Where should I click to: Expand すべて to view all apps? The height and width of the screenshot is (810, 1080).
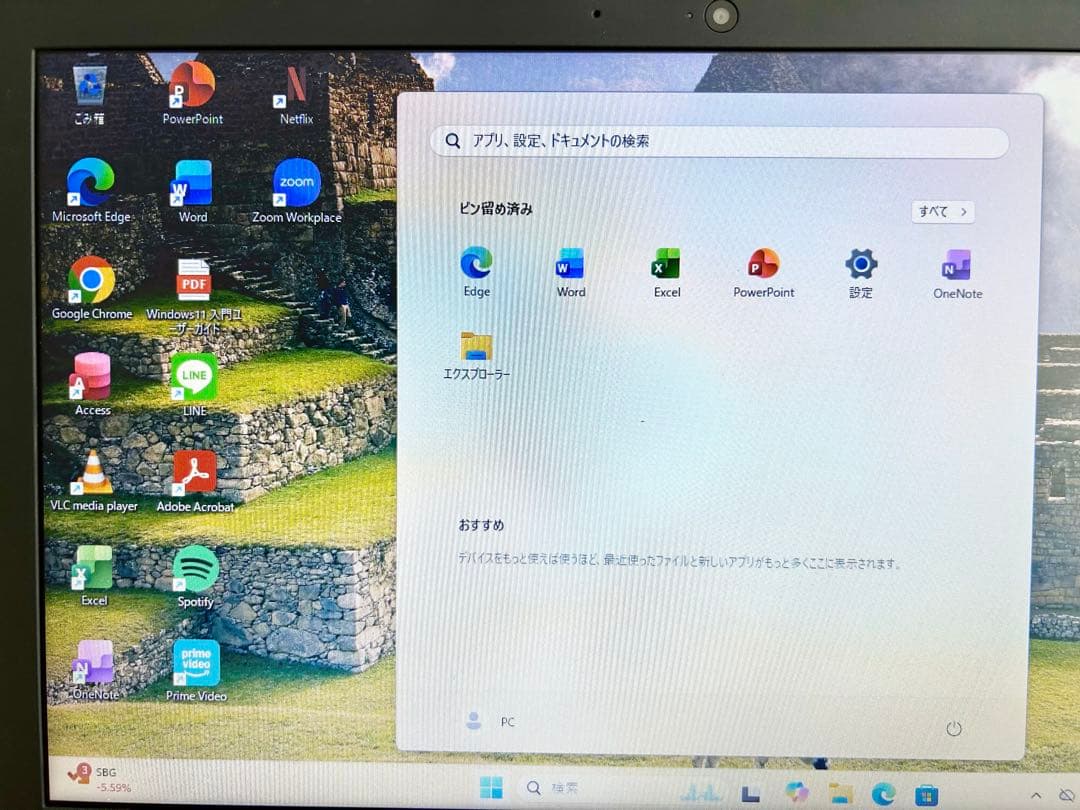[941, 211]
